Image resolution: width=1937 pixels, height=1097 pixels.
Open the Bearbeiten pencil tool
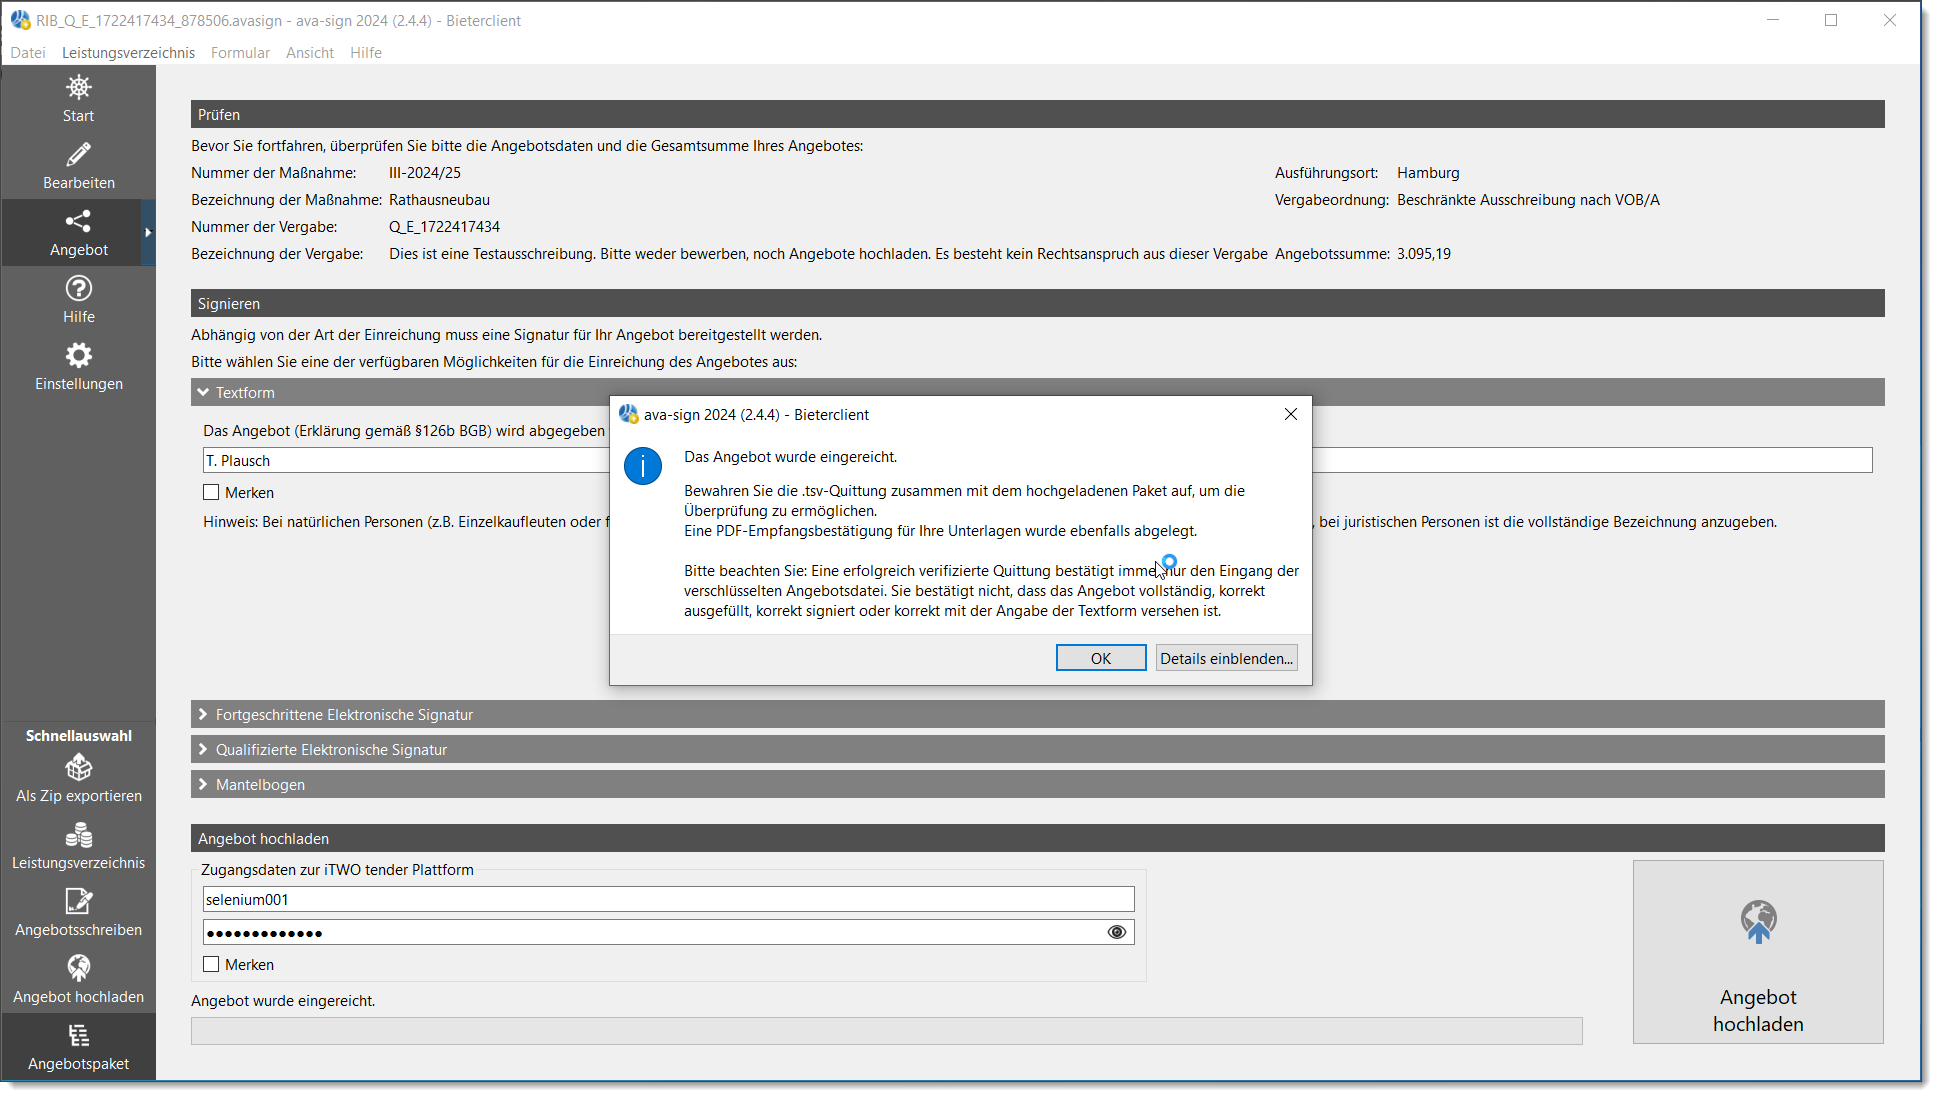tap(78, 166)
